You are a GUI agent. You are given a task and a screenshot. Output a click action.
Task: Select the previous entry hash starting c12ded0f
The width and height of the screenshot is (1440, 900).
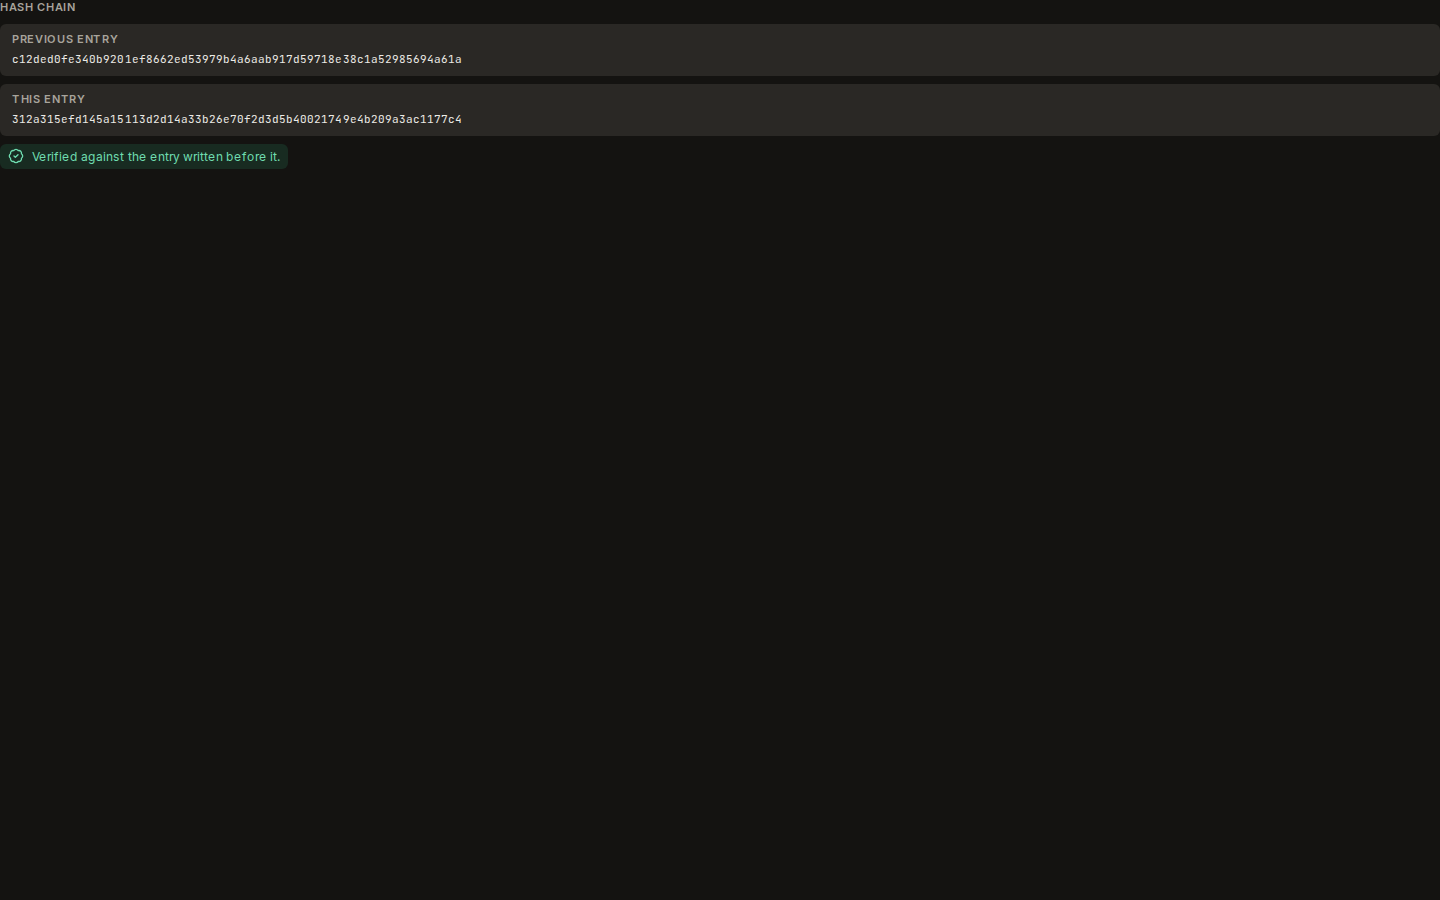coord(237,59)
